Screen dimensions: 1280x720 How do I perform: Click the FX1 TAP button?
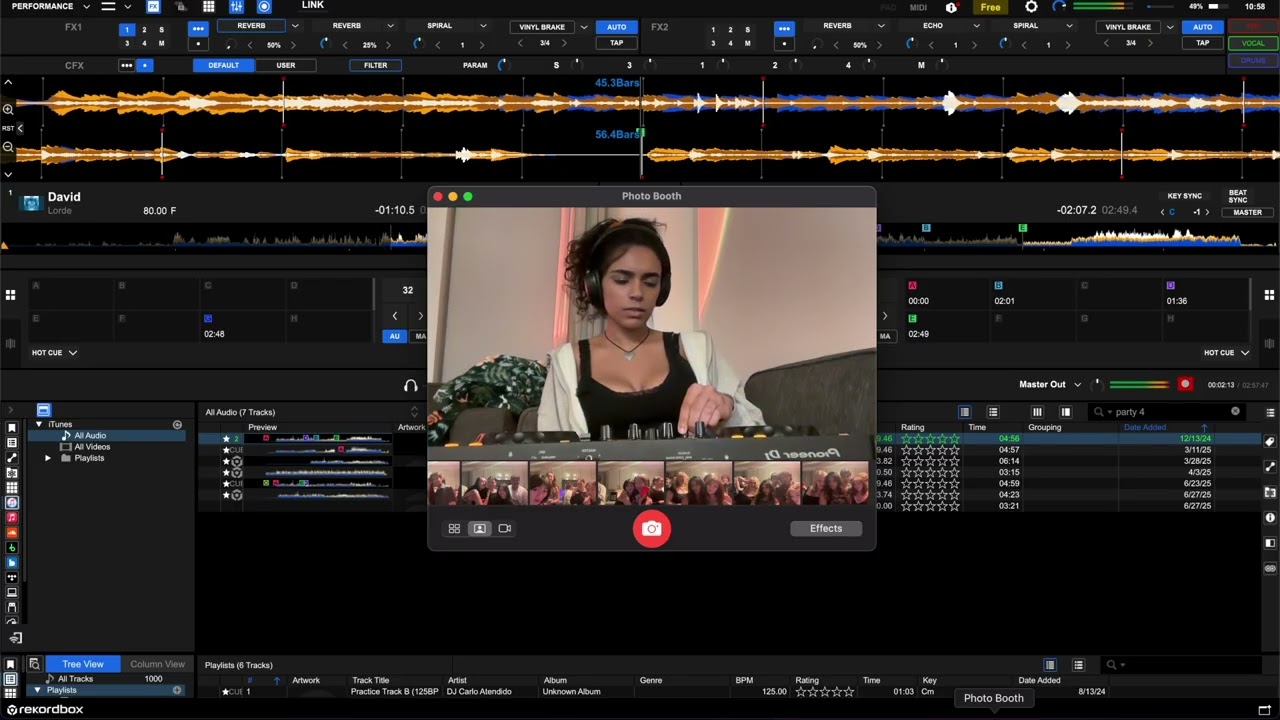tap(617, 43)
